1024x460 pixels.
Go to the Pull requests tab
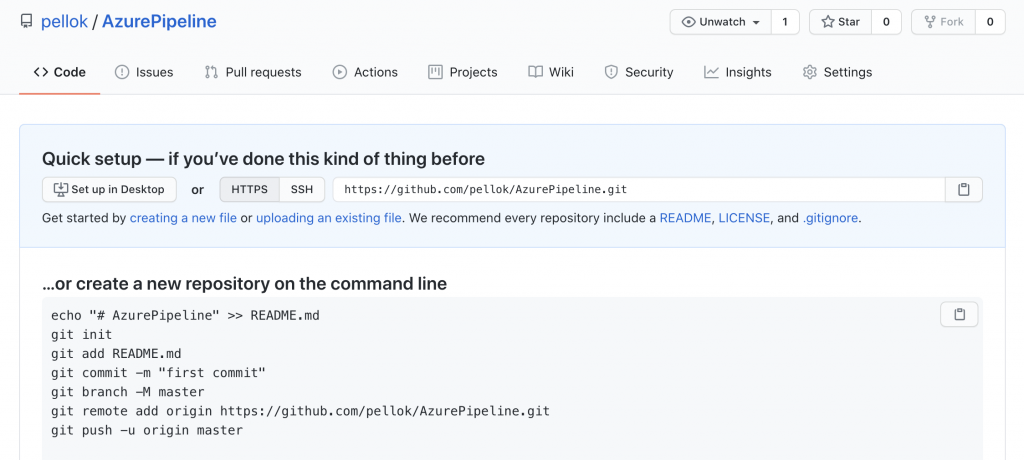253,72
